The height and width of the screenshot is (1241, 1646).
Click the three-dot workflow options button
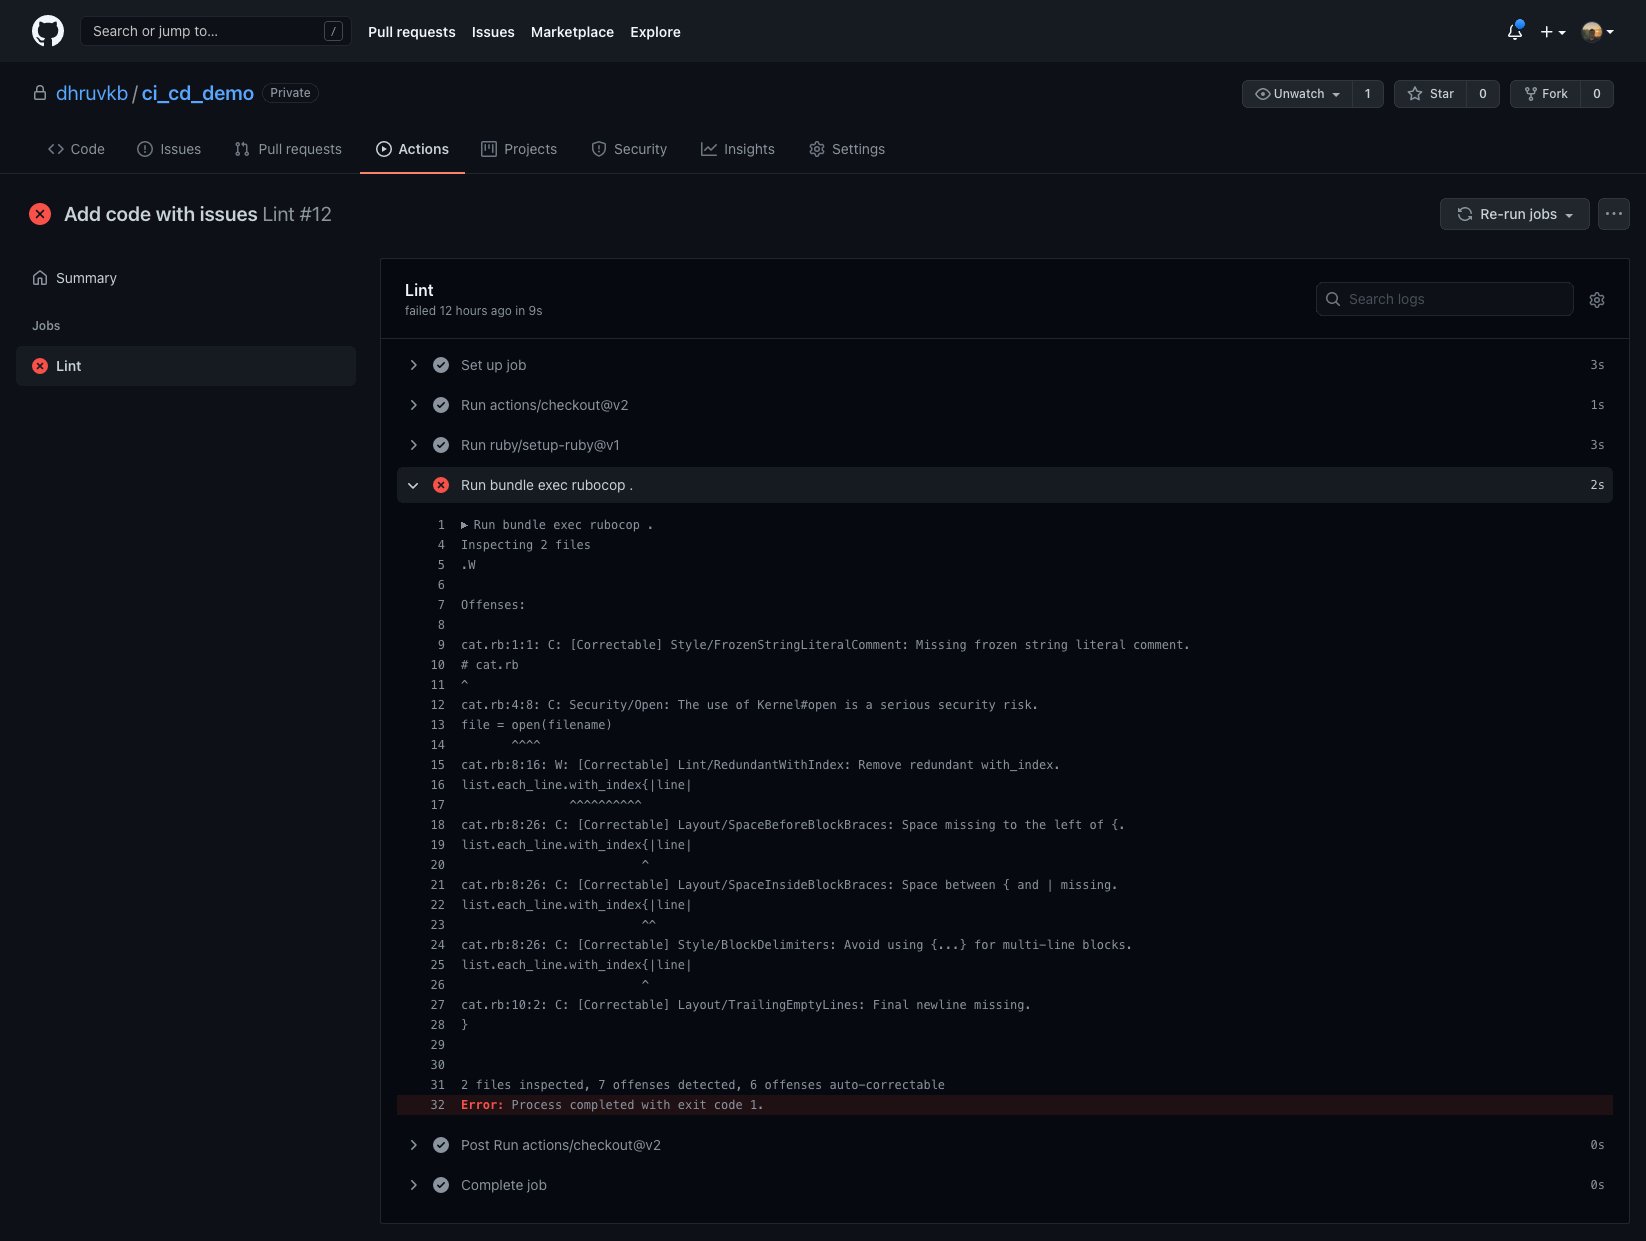tap(1613, 214)
